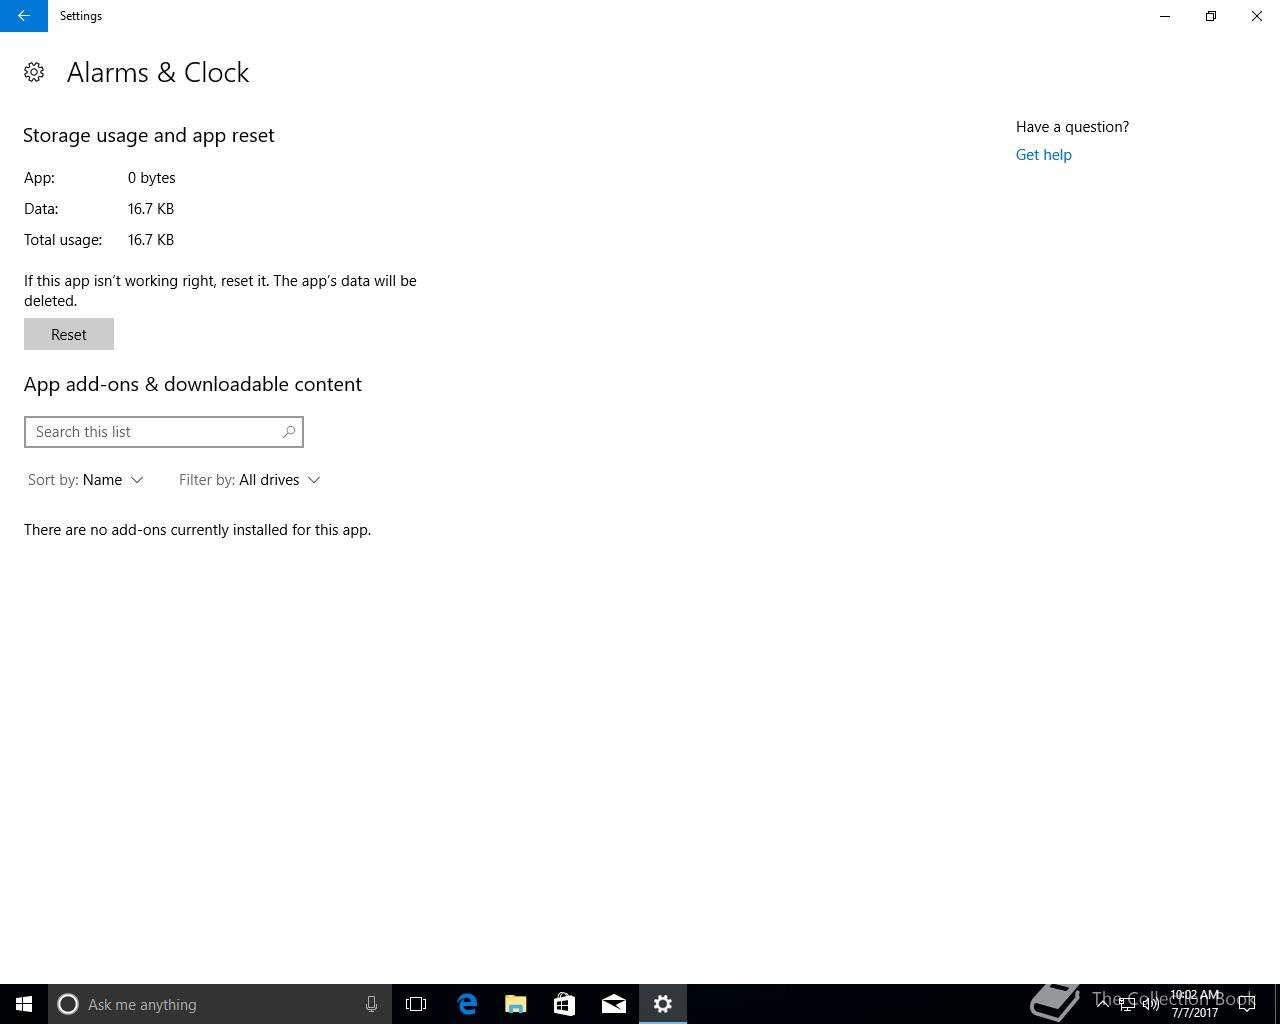Click the 'no add-ons currently installed' message

198,530
